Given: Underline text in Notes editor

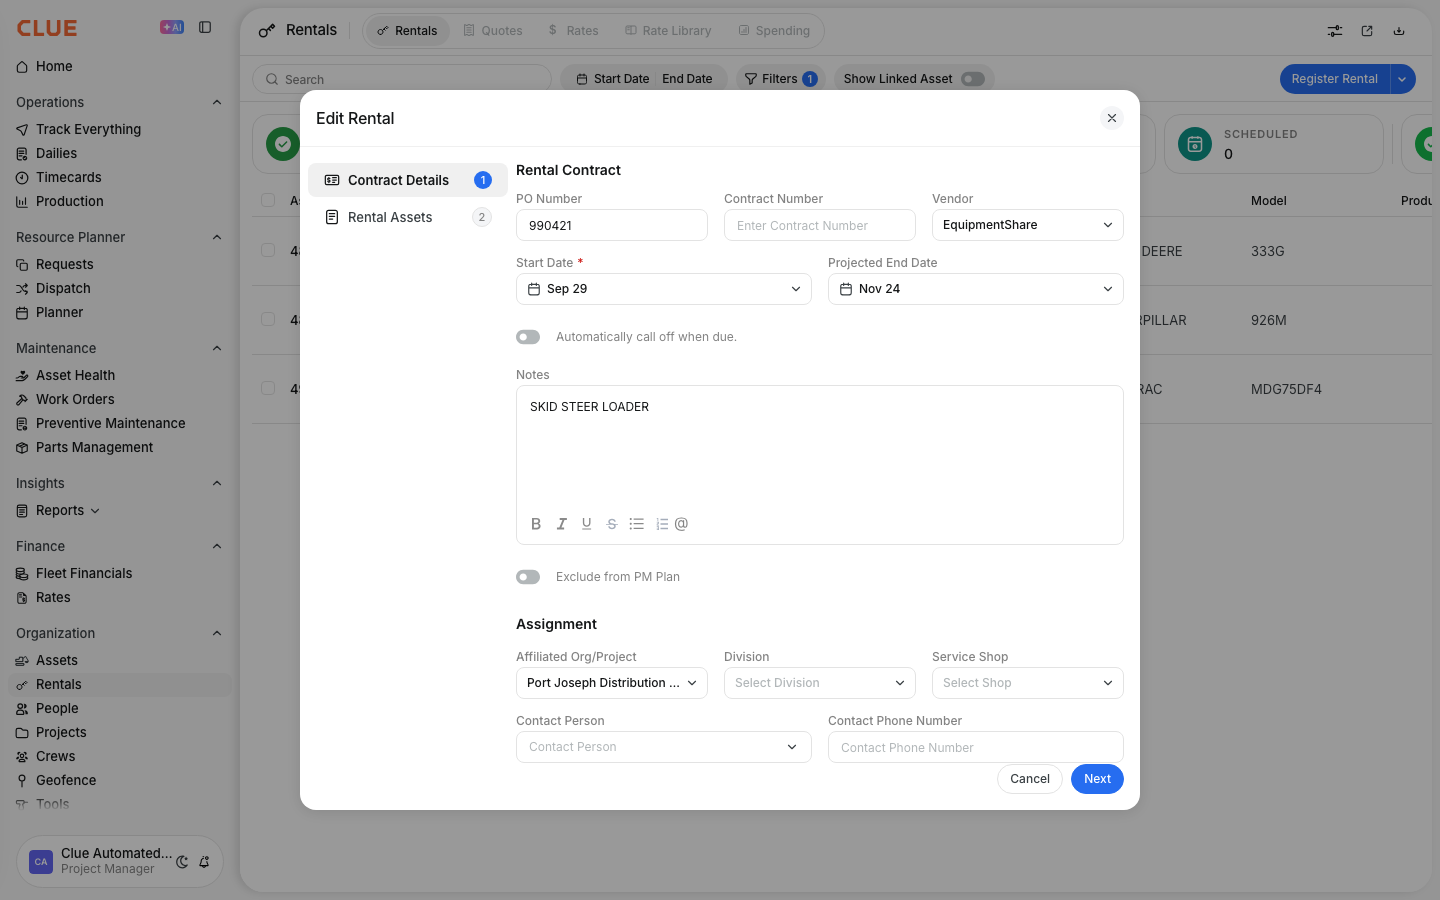Looking at the screenshot, I should pyautogui.click(x=587, y=524).
